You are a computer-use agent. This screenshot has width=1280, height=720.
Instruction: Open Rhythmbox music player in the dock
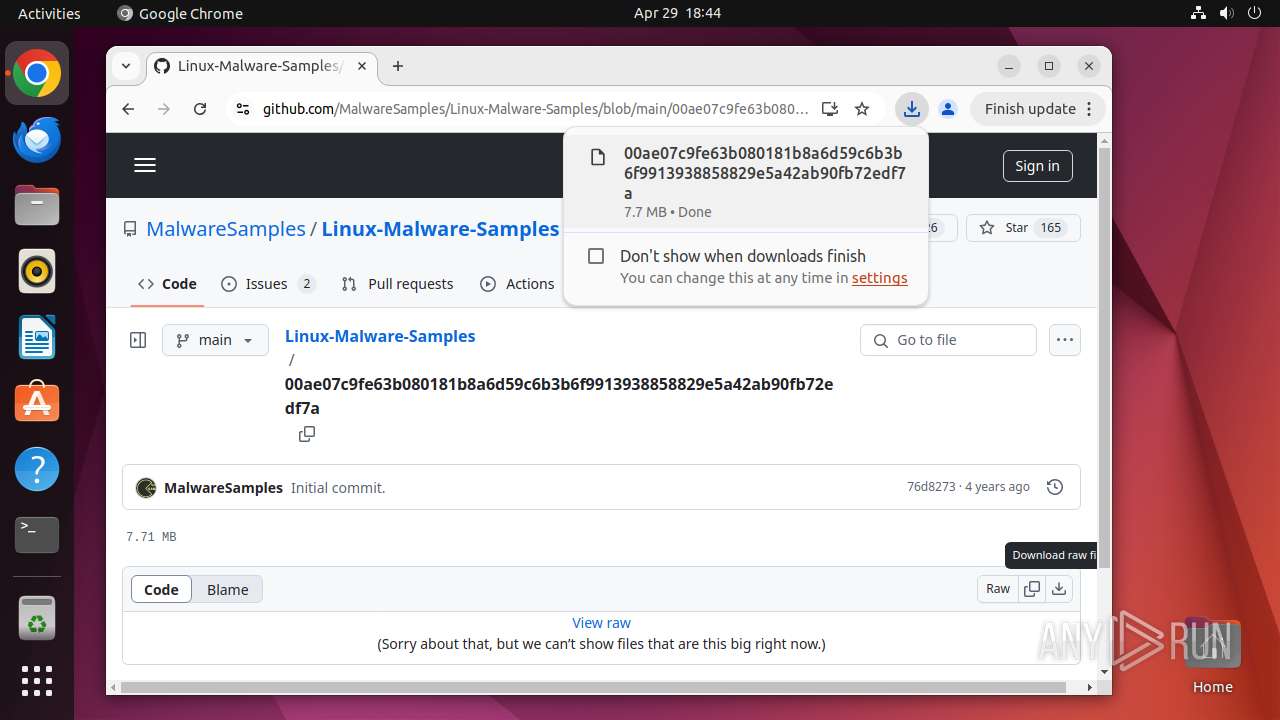point(37,271)
